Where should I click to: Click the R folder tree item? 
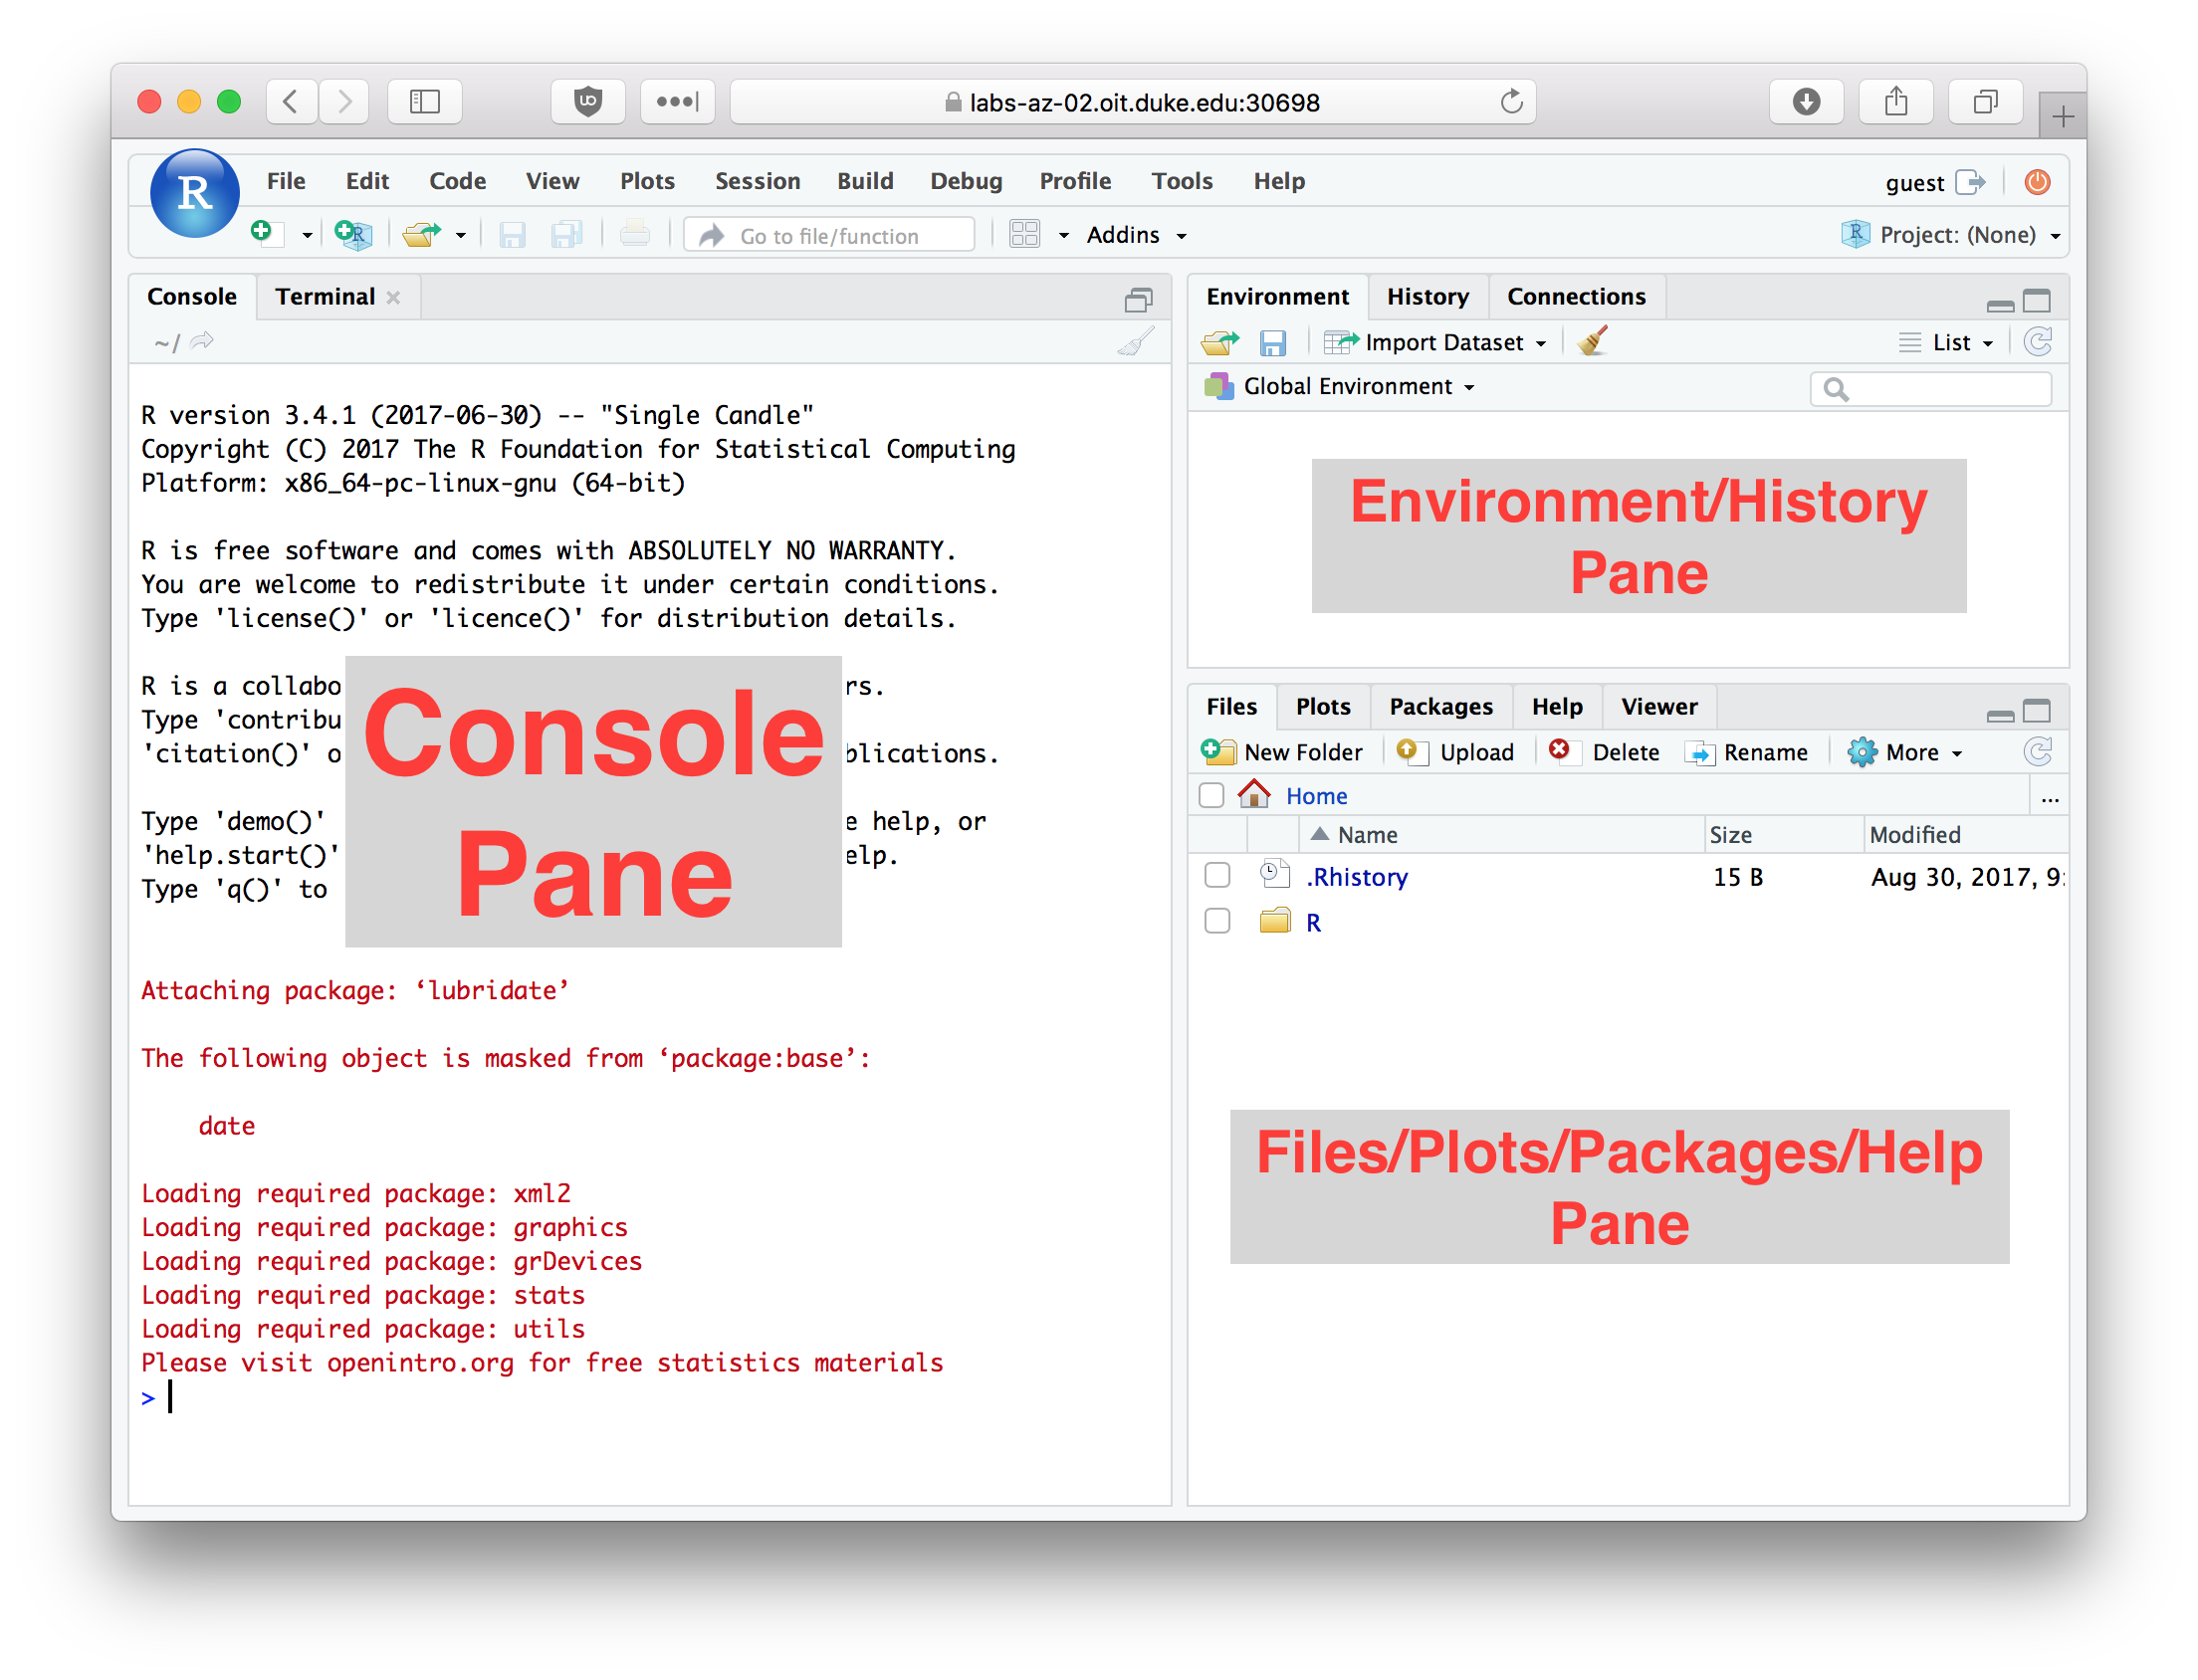1315,920
